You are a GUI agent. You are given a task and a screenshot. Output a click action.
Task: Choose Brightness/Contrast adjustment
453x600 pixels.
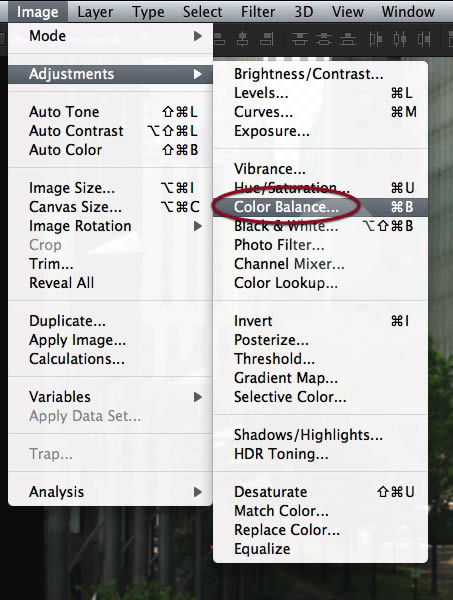pos(320,74)
